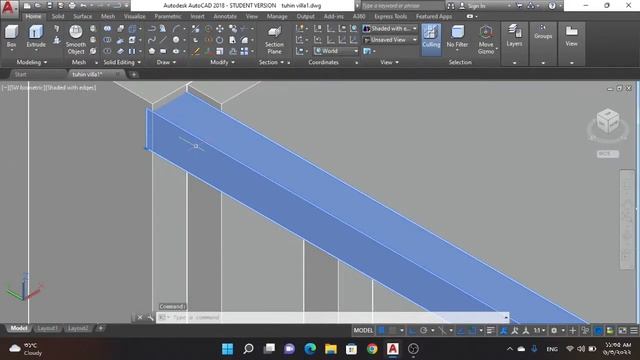Open the WCS menu below the ViewCube
The width and height of the screenshot is (640, 360).
click(x=608, y=154)
